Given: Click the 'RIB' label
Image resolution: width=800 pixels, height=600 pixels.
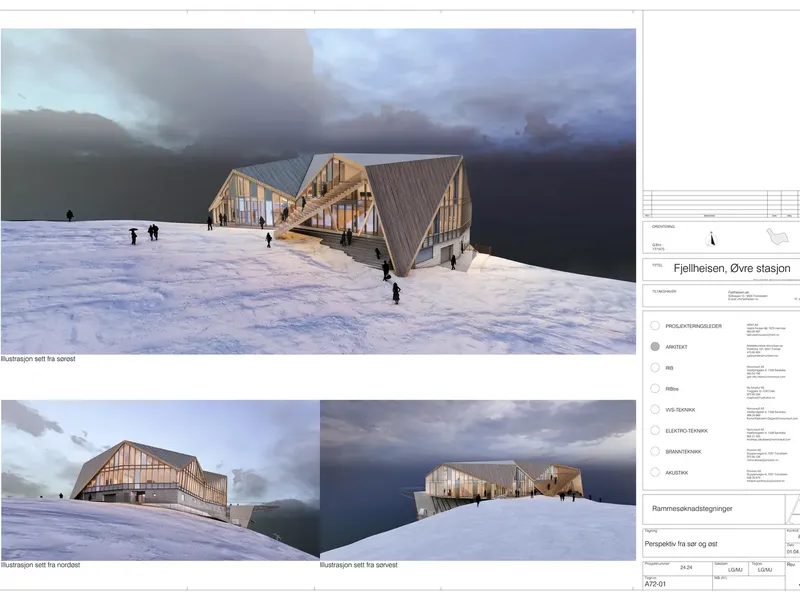Looking at the screenshot, I should pos(669,368).
